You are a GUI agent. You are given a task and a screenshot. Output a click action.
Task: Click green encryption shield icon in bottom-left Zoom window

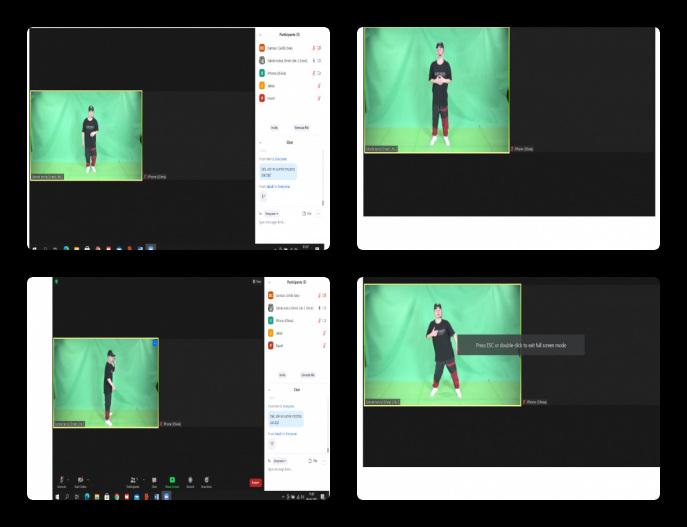[57, 281]
